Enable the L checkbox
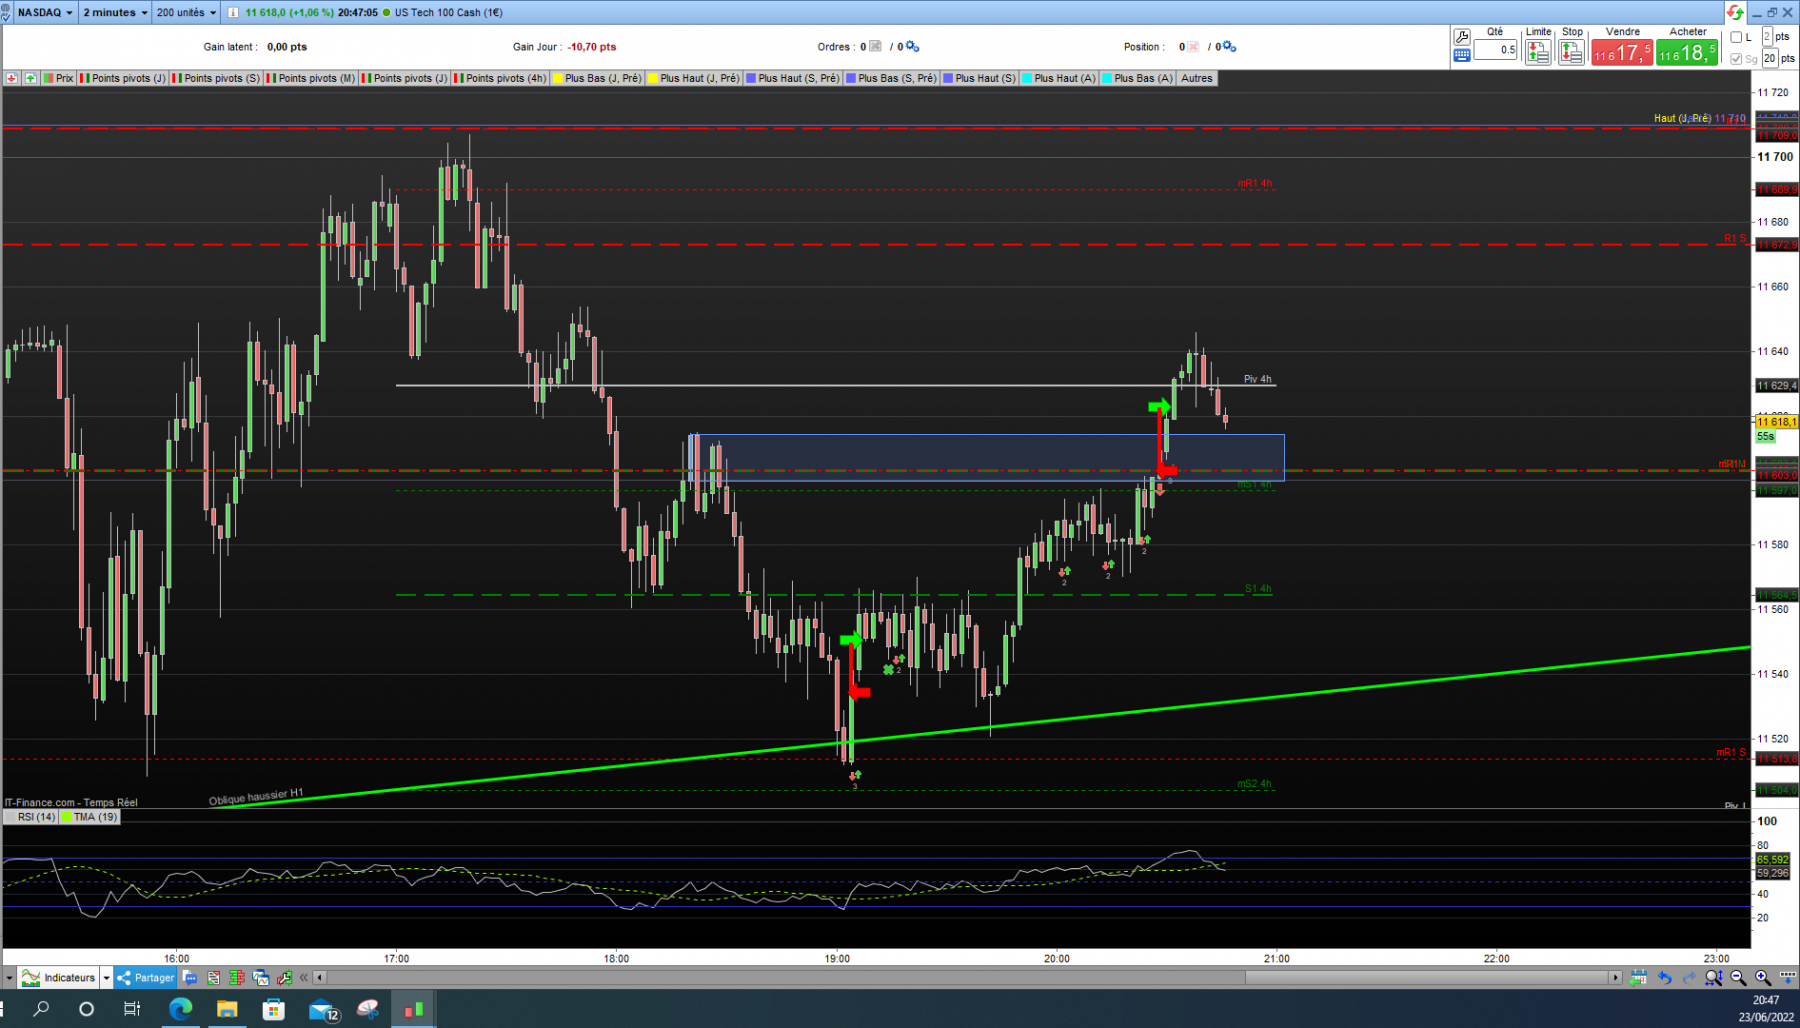 point(1736,37)
